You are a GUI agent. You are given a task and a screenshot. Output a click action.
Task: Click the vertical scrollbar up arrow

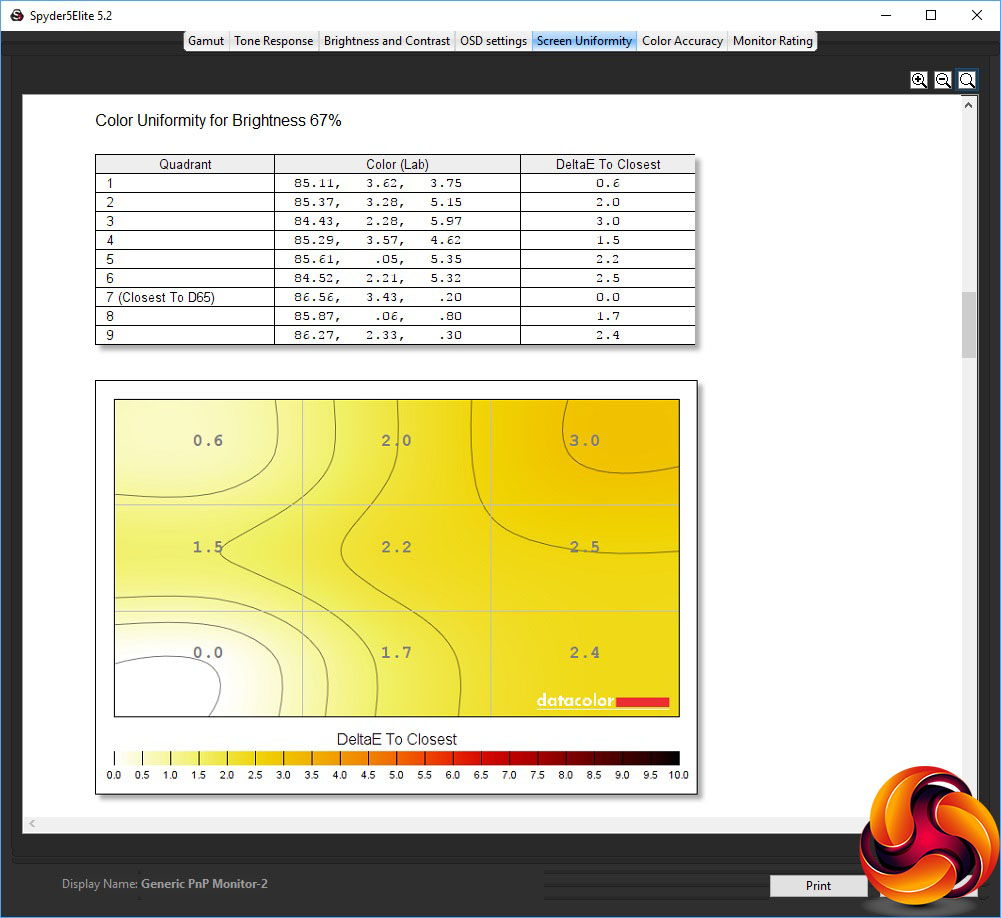[968, 105]
